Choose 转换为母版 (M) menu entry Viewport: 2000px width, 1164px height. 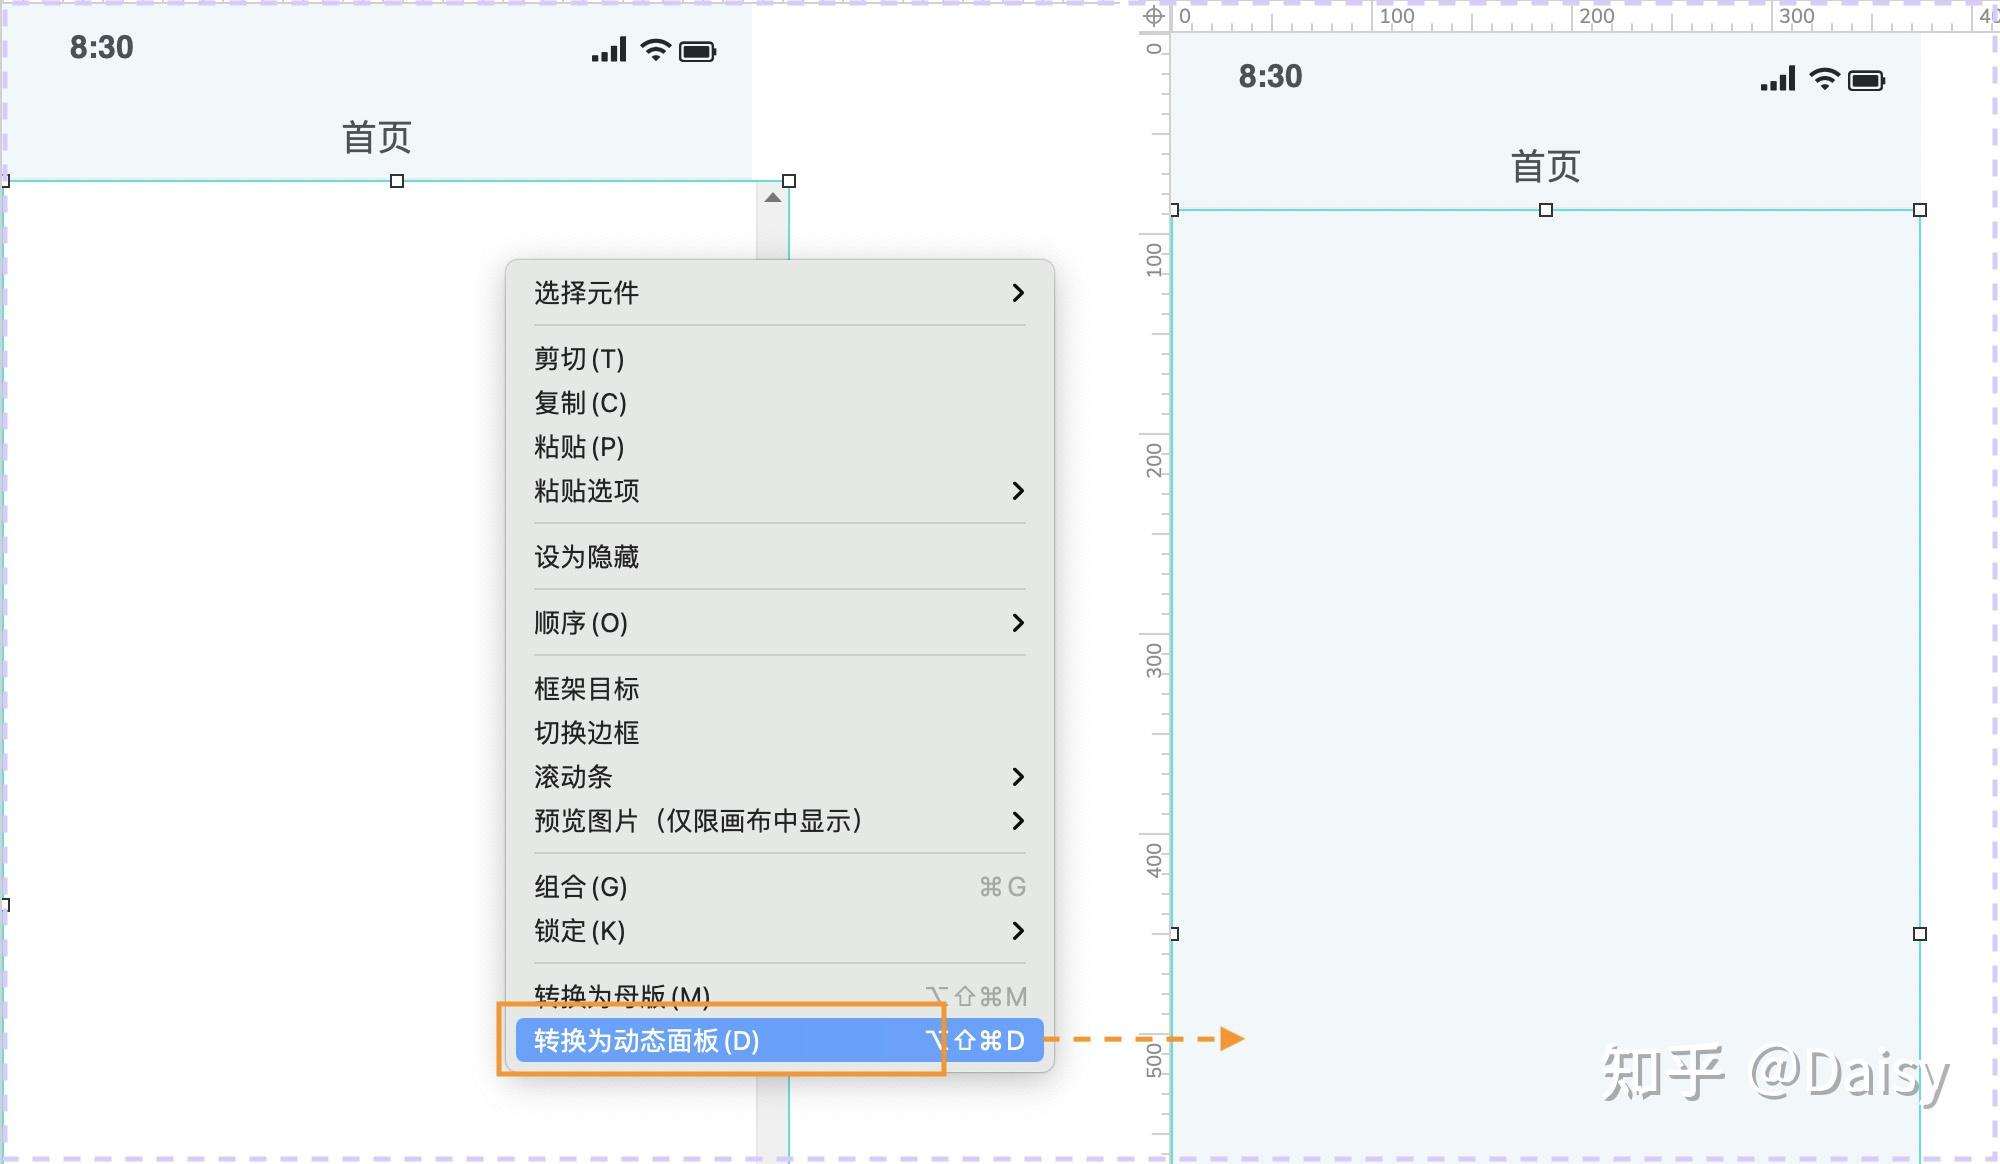[779, 996]
